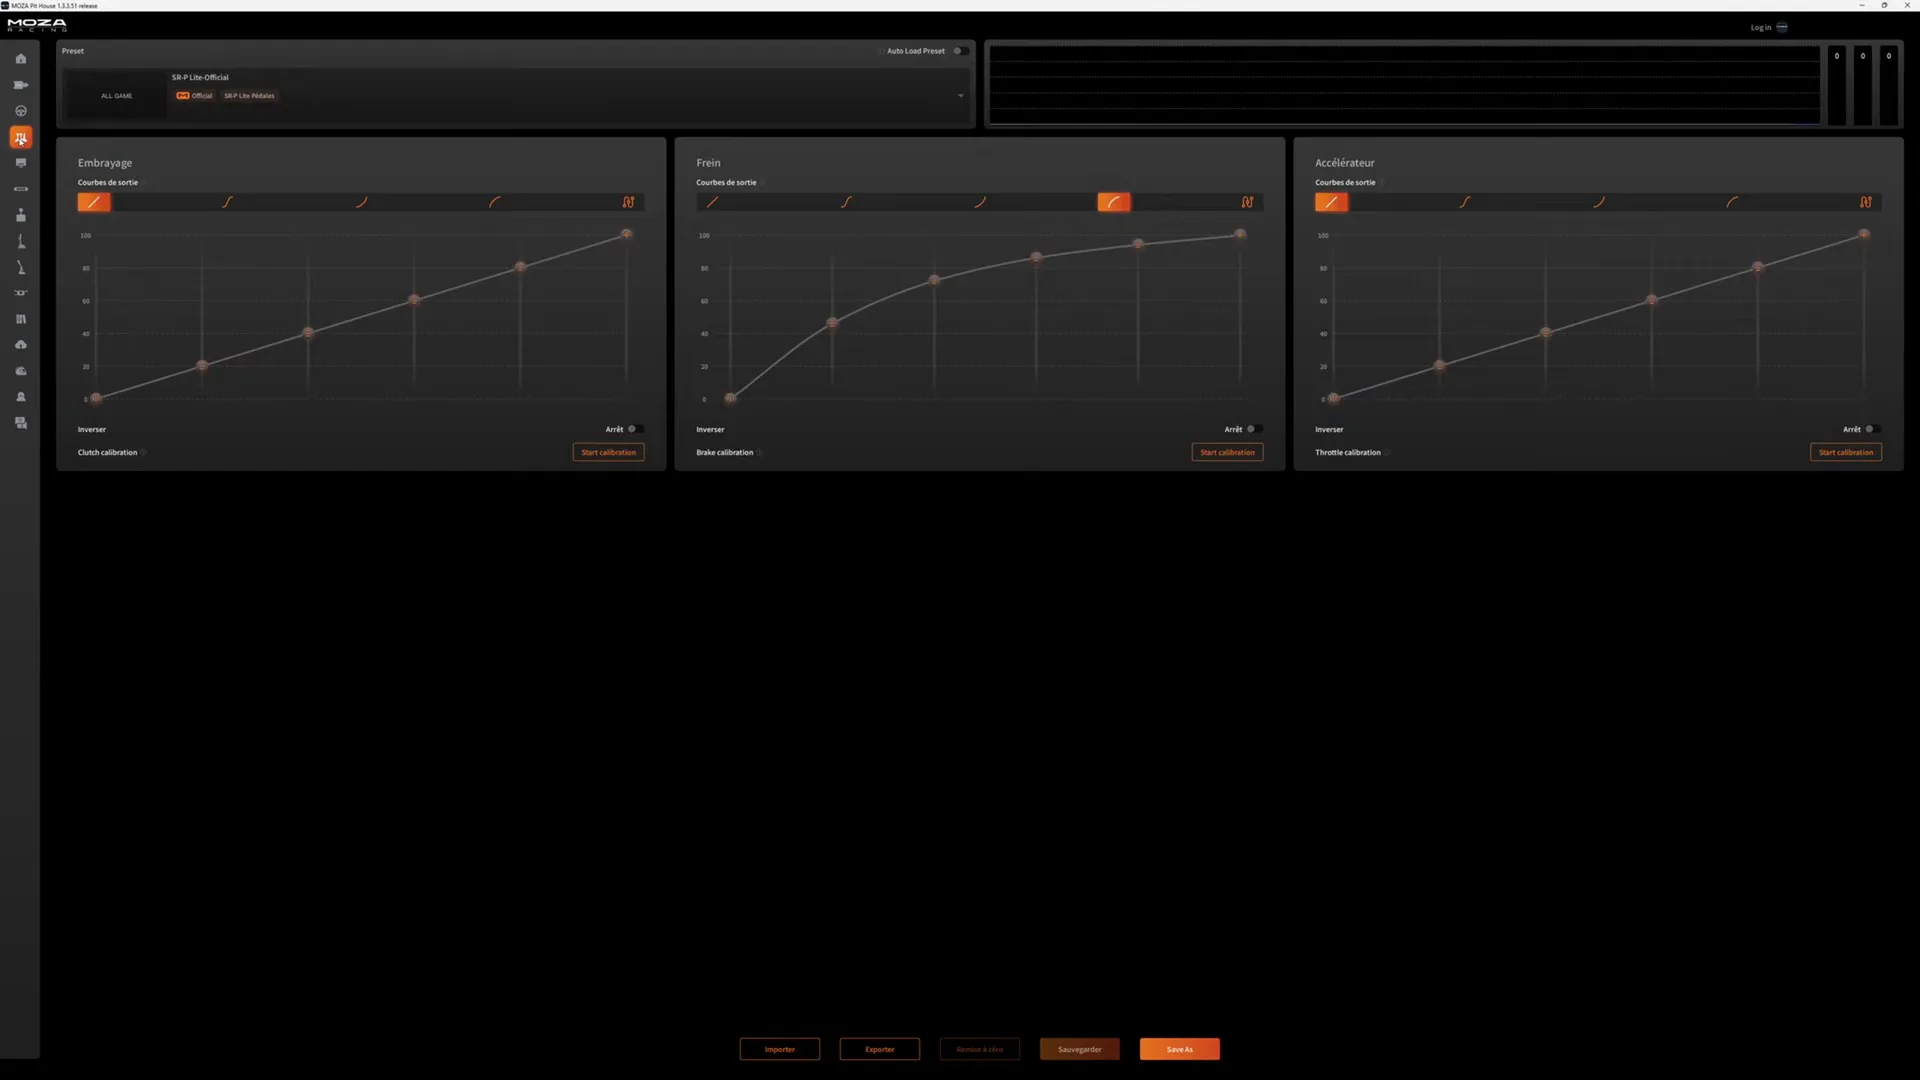The image size is (1920, 1080).
Task: Select the S-curve output for Embrayage
Action: click(x=227, y=202)
